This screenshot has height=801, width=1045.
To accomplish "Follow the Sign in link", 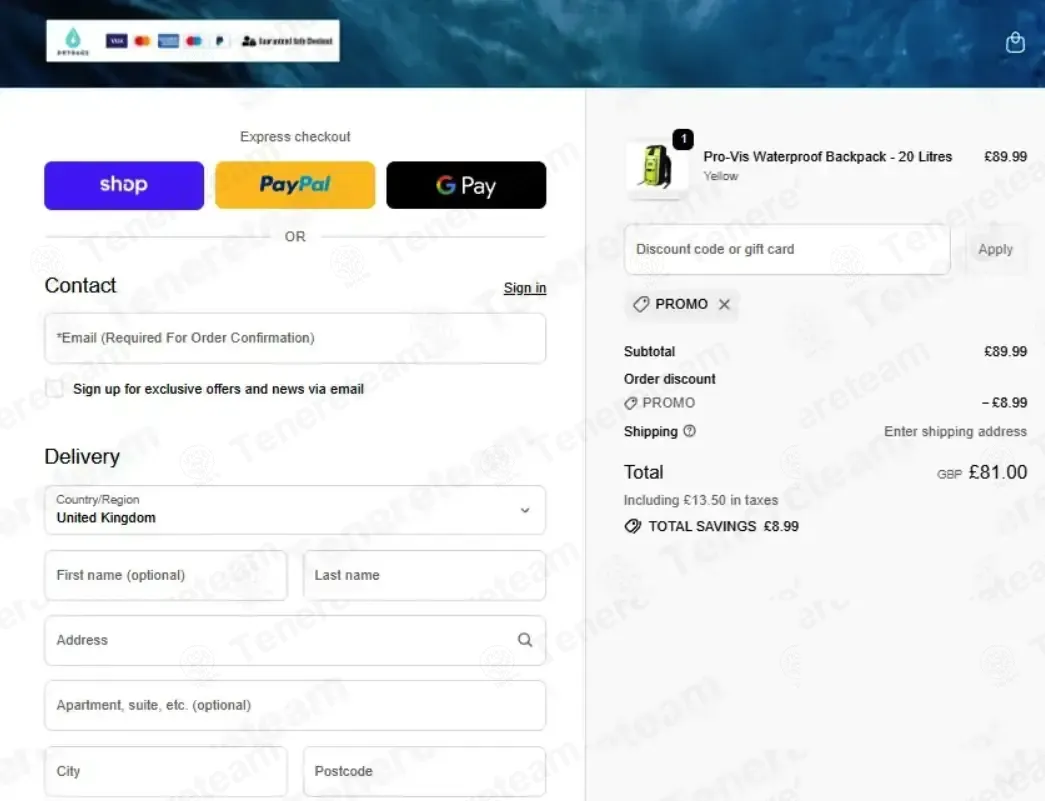I will point(524,288).
